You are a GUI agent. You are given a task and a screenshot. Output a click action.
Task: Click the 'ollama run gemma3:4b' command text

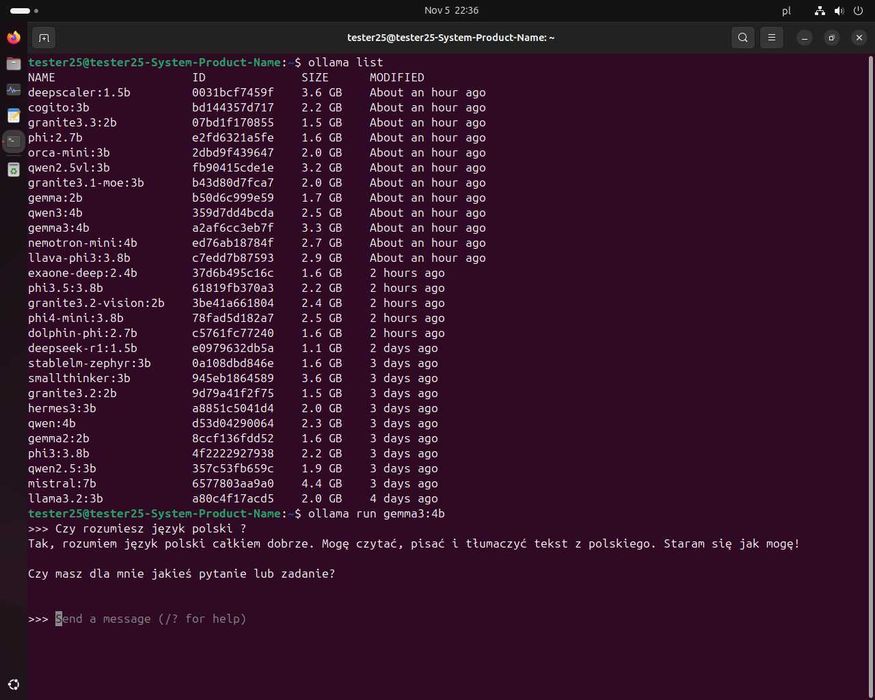376,514
